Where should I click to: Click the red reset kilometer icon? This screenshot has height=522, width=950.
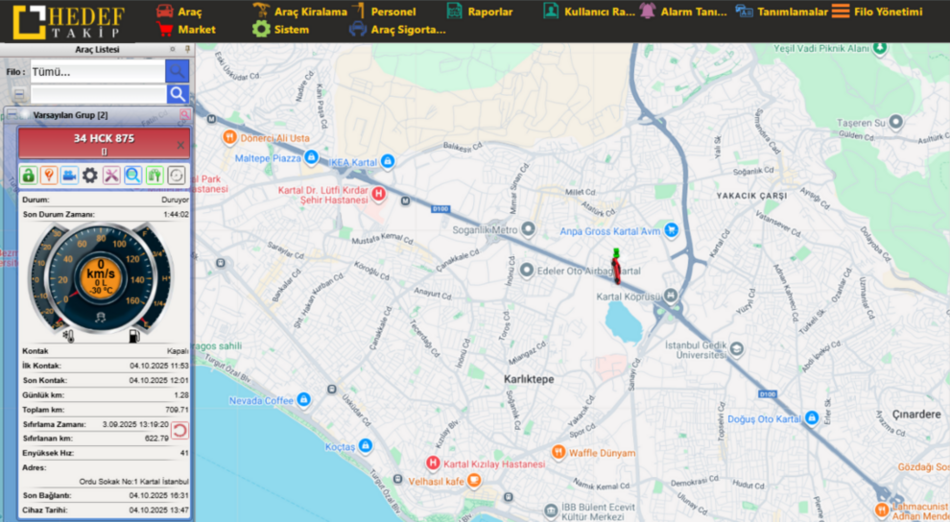180,430
